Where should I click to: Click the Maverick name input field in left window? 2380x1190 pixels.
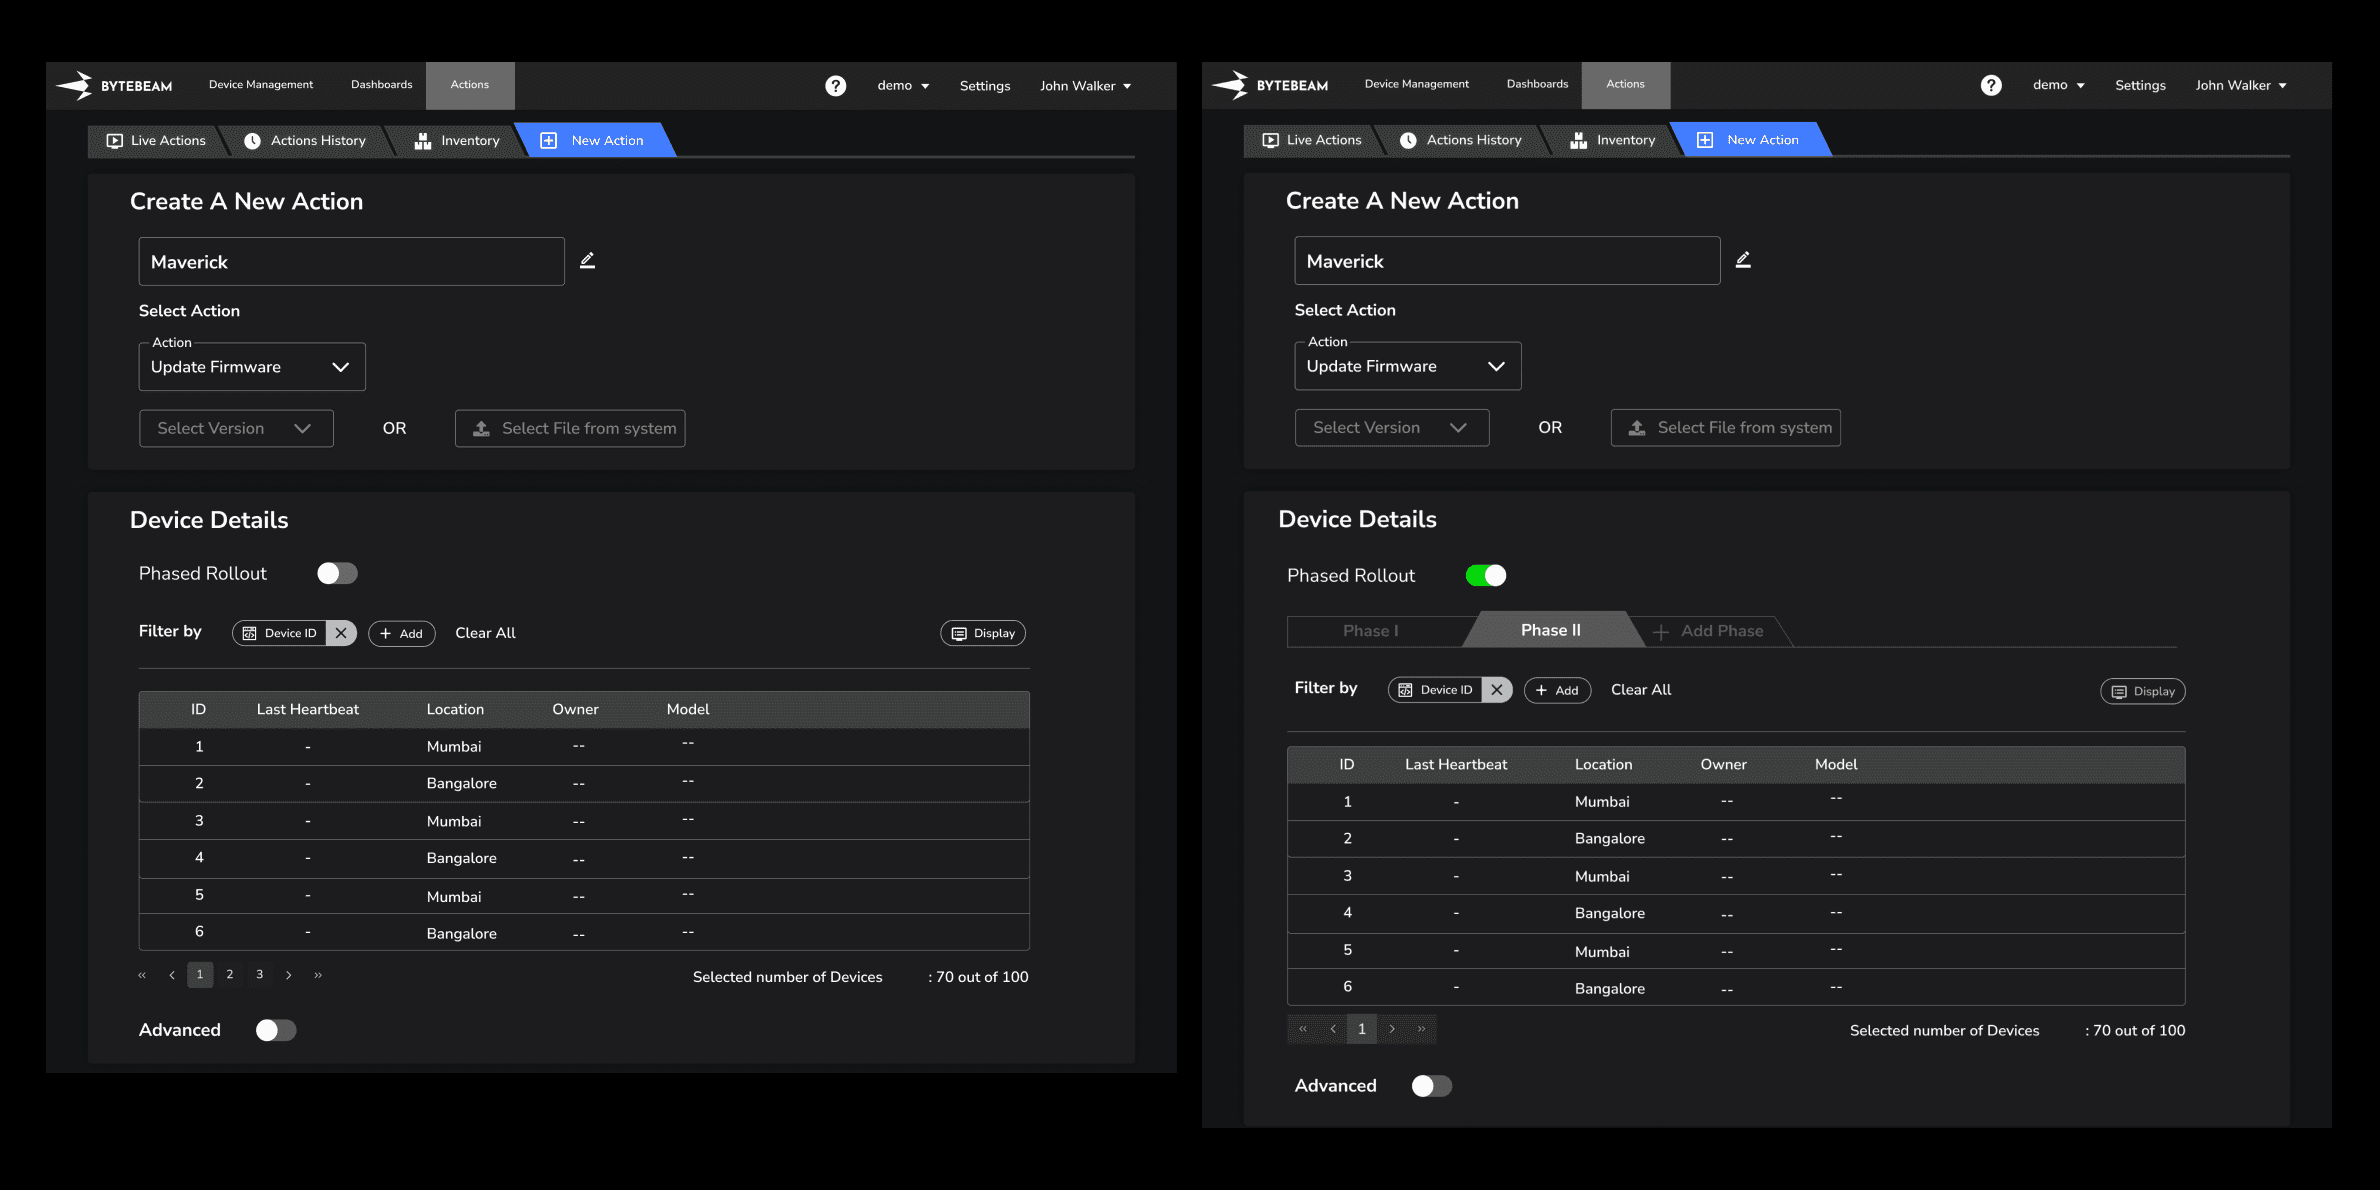[x=351, y=262]
